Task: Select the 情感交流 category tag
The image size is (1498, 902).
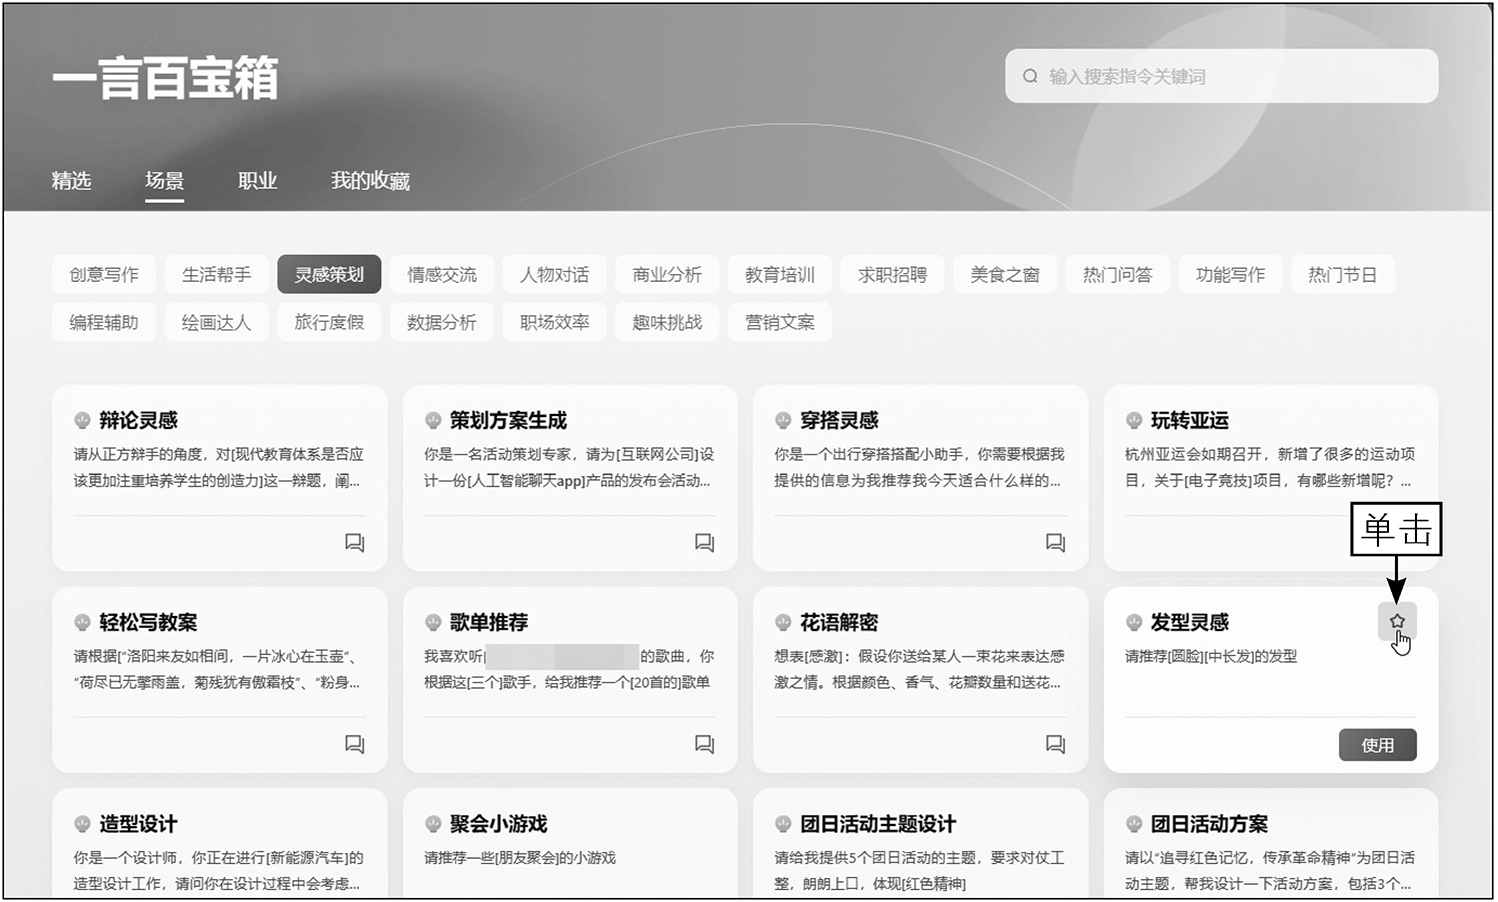Action: pyautogui.click(x=442, y=274)
